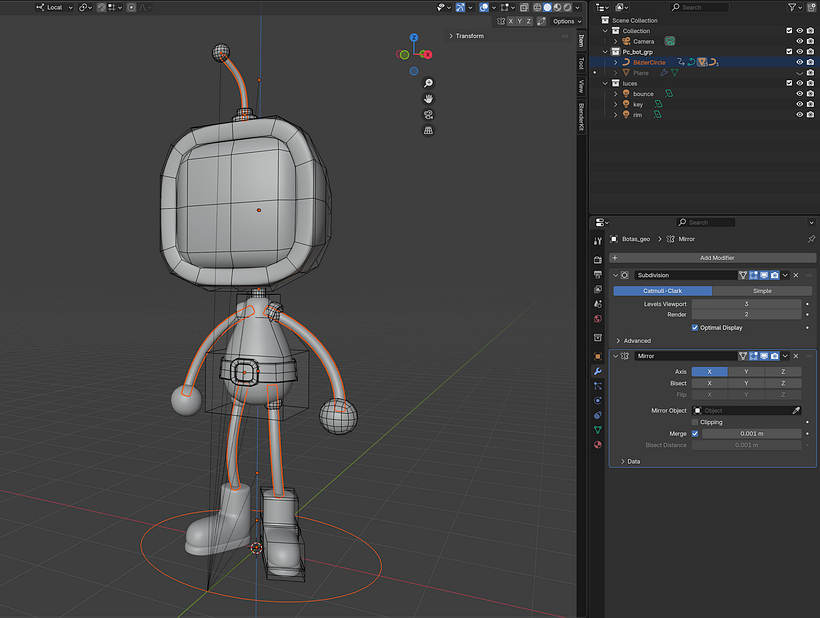This screenshot has width=820, height=618.
Task: Open the Options menu in the viewport header
Action: 564,20
